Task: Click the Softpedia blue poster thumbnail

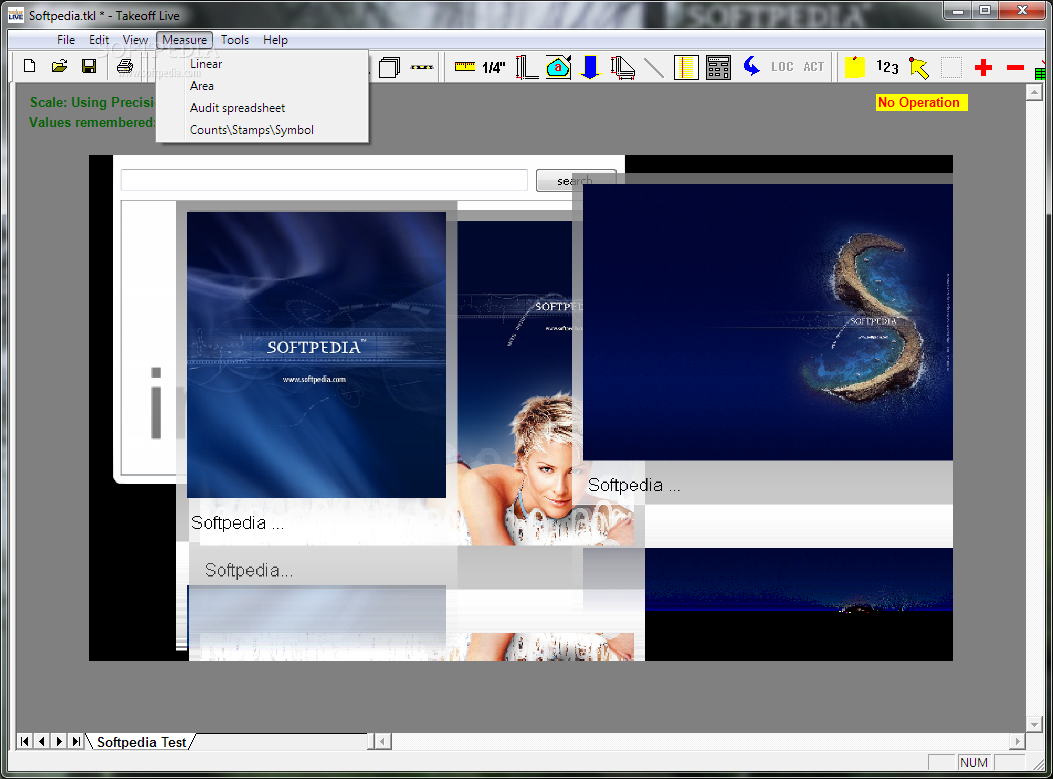Action: (316, 355)
